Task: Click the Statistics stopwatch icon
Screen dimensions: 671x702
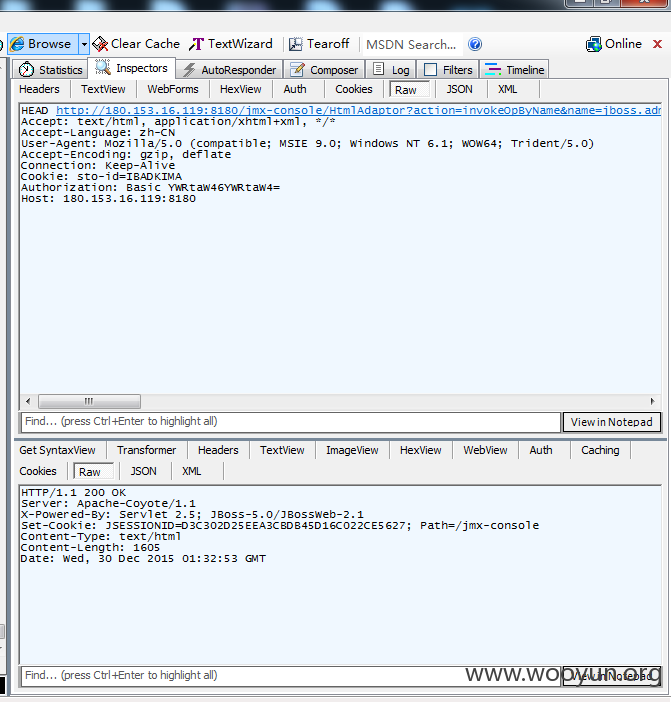Action: pos(26,69)
